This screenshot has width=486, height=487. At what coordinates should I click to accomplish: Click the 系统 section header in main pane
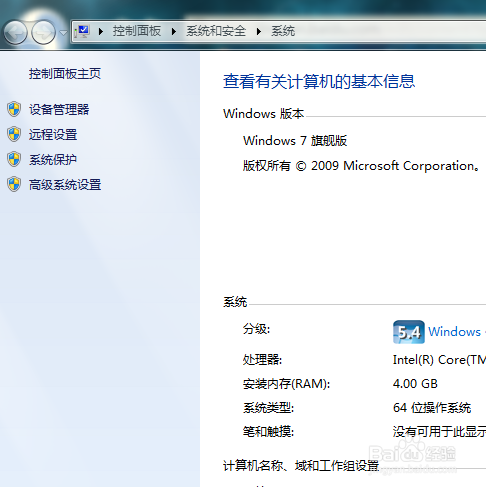tap(235, 302)
